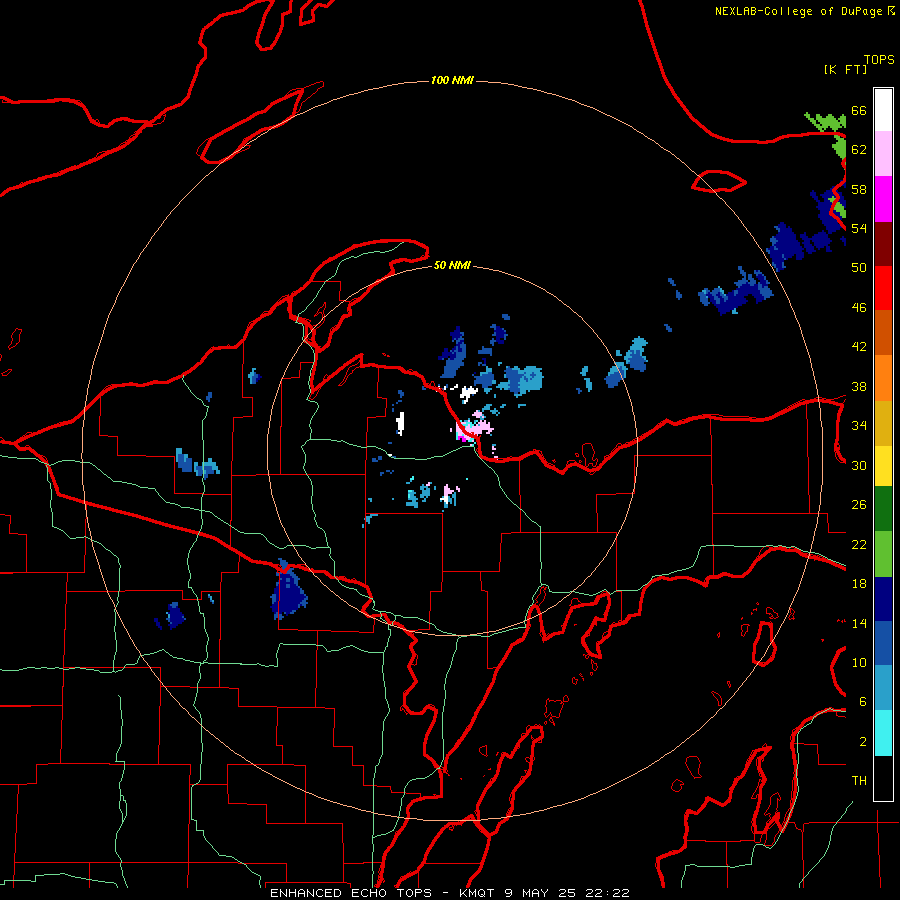Click the dark green 26 kft swatch

pyautogui.click(x=883, y=509)
